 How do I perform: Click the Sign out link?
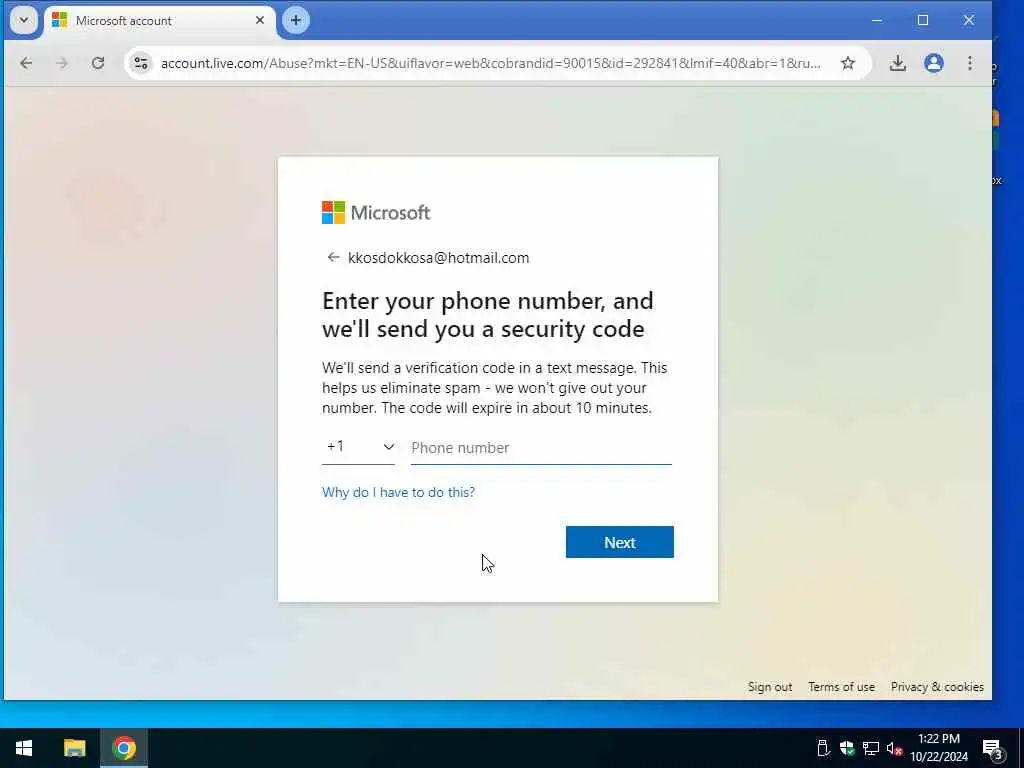(770, 687)
